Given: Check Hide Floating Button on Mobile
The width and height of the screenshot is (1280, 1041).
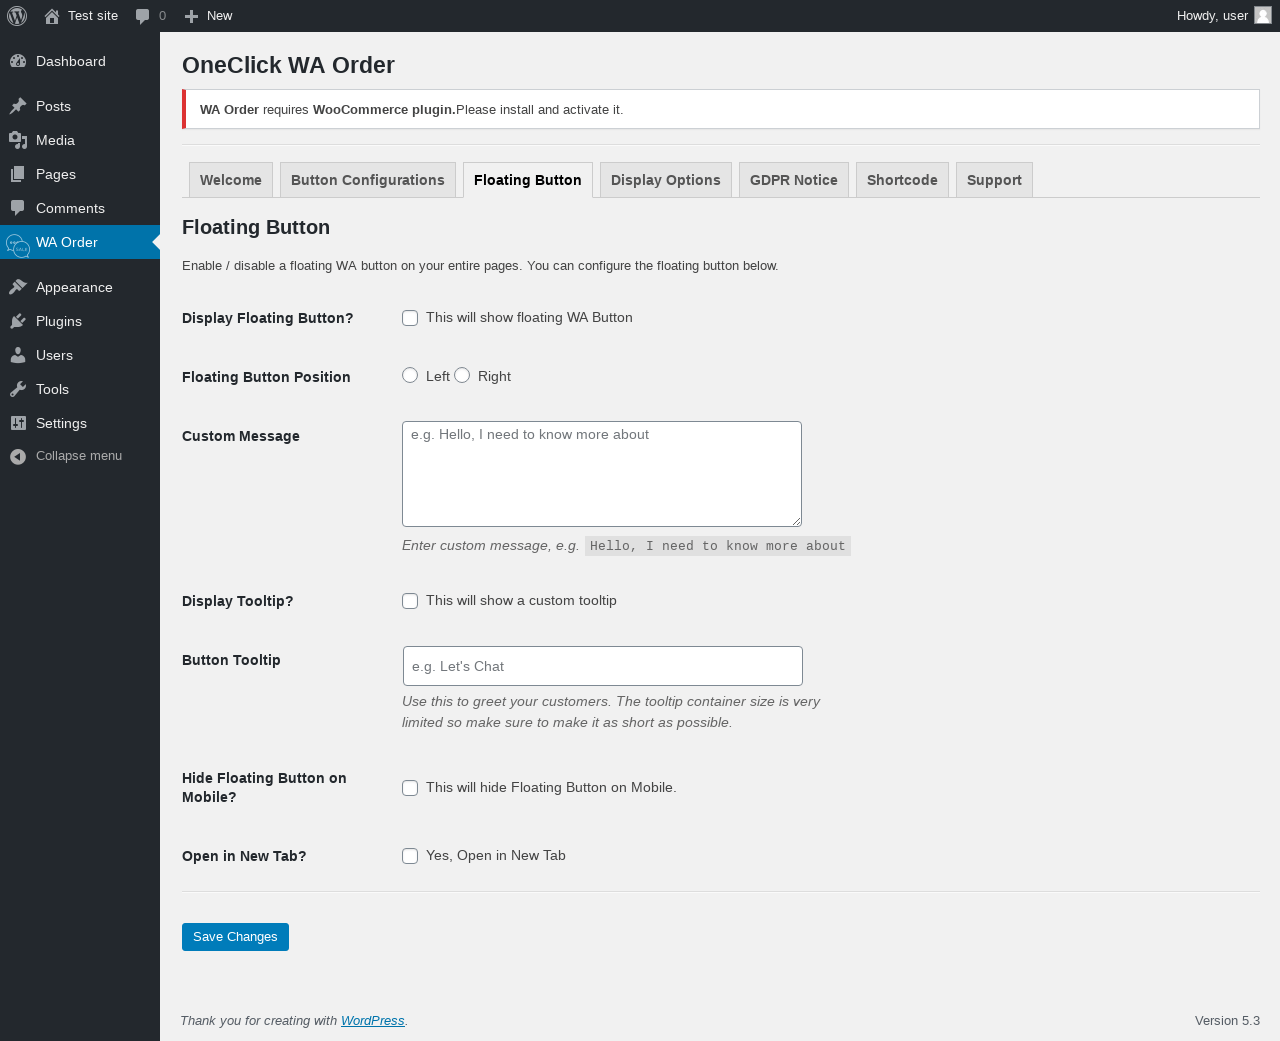Looking at the screenshot, I should pos(410,788).
